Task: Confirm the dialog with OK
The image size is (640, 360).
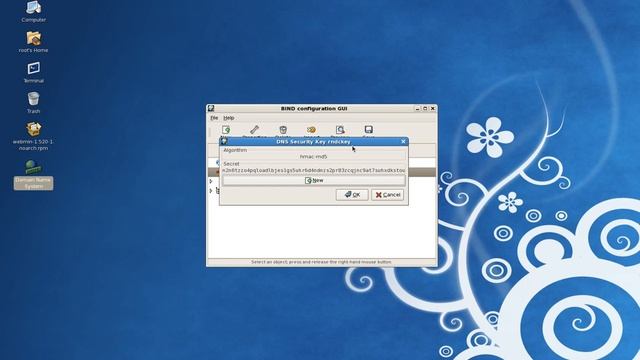Action: 352,195
